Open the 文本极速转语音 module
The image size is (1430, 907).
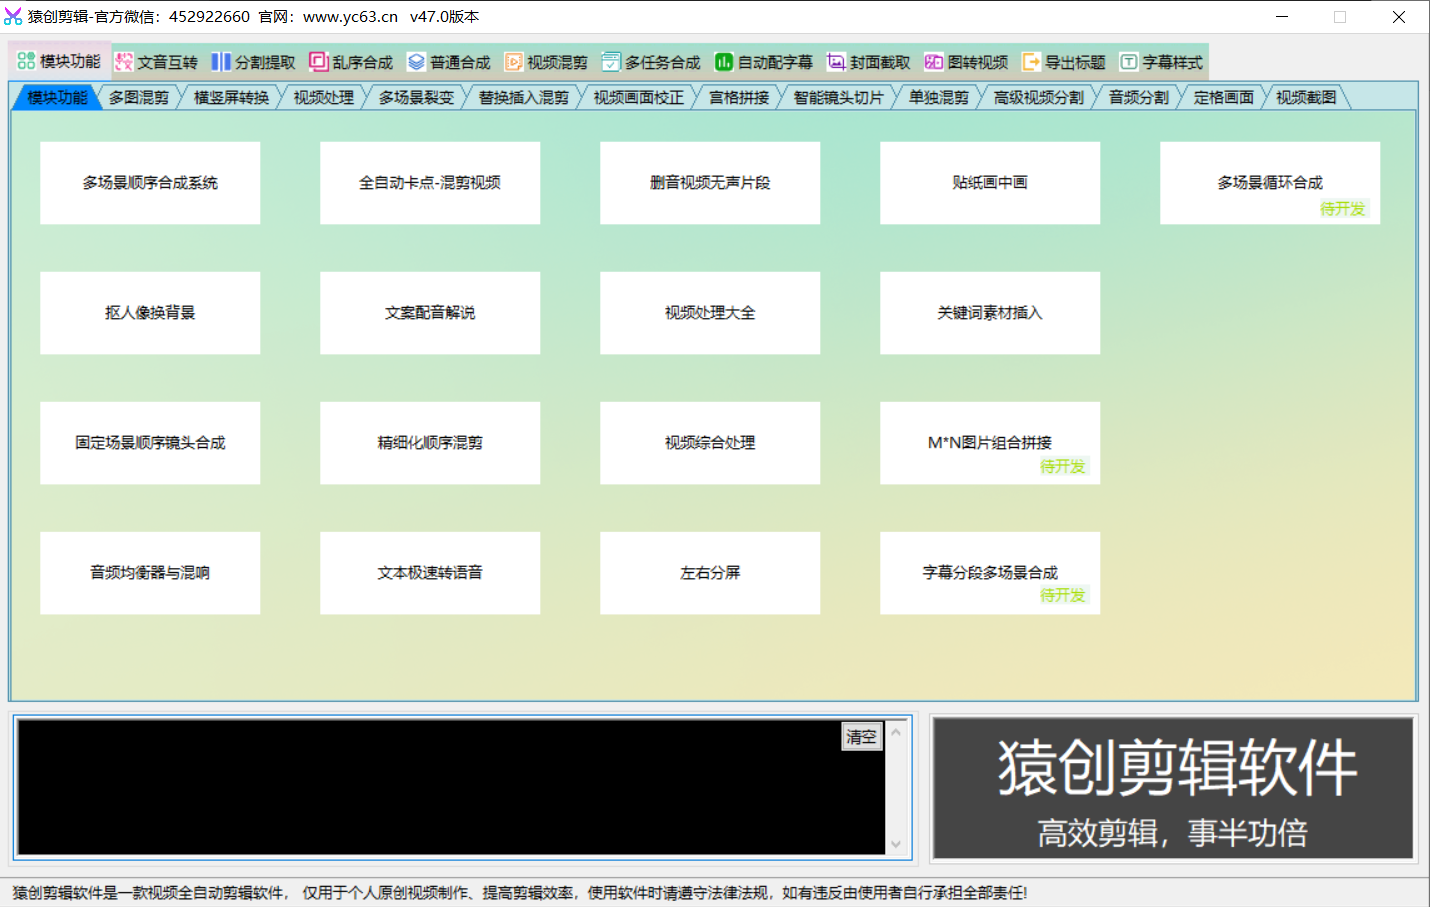430,573
